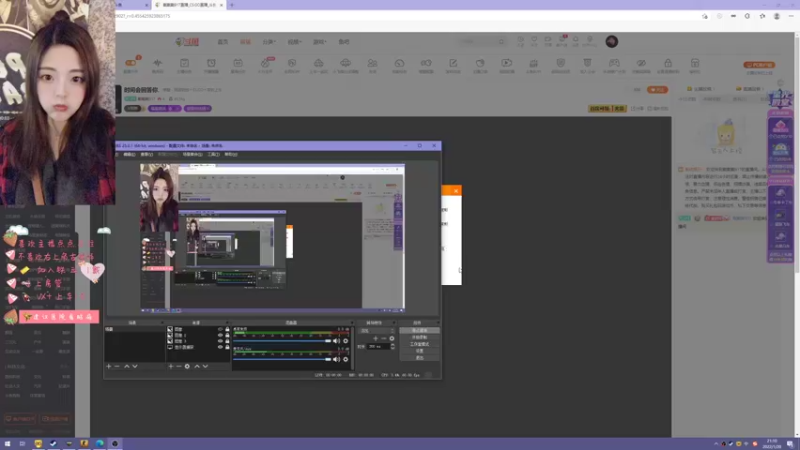The width and height of the screenshot is (800, 450).
Task: Adjust mic/Aux volume slider in mixer
Action: tap(282, 359)
